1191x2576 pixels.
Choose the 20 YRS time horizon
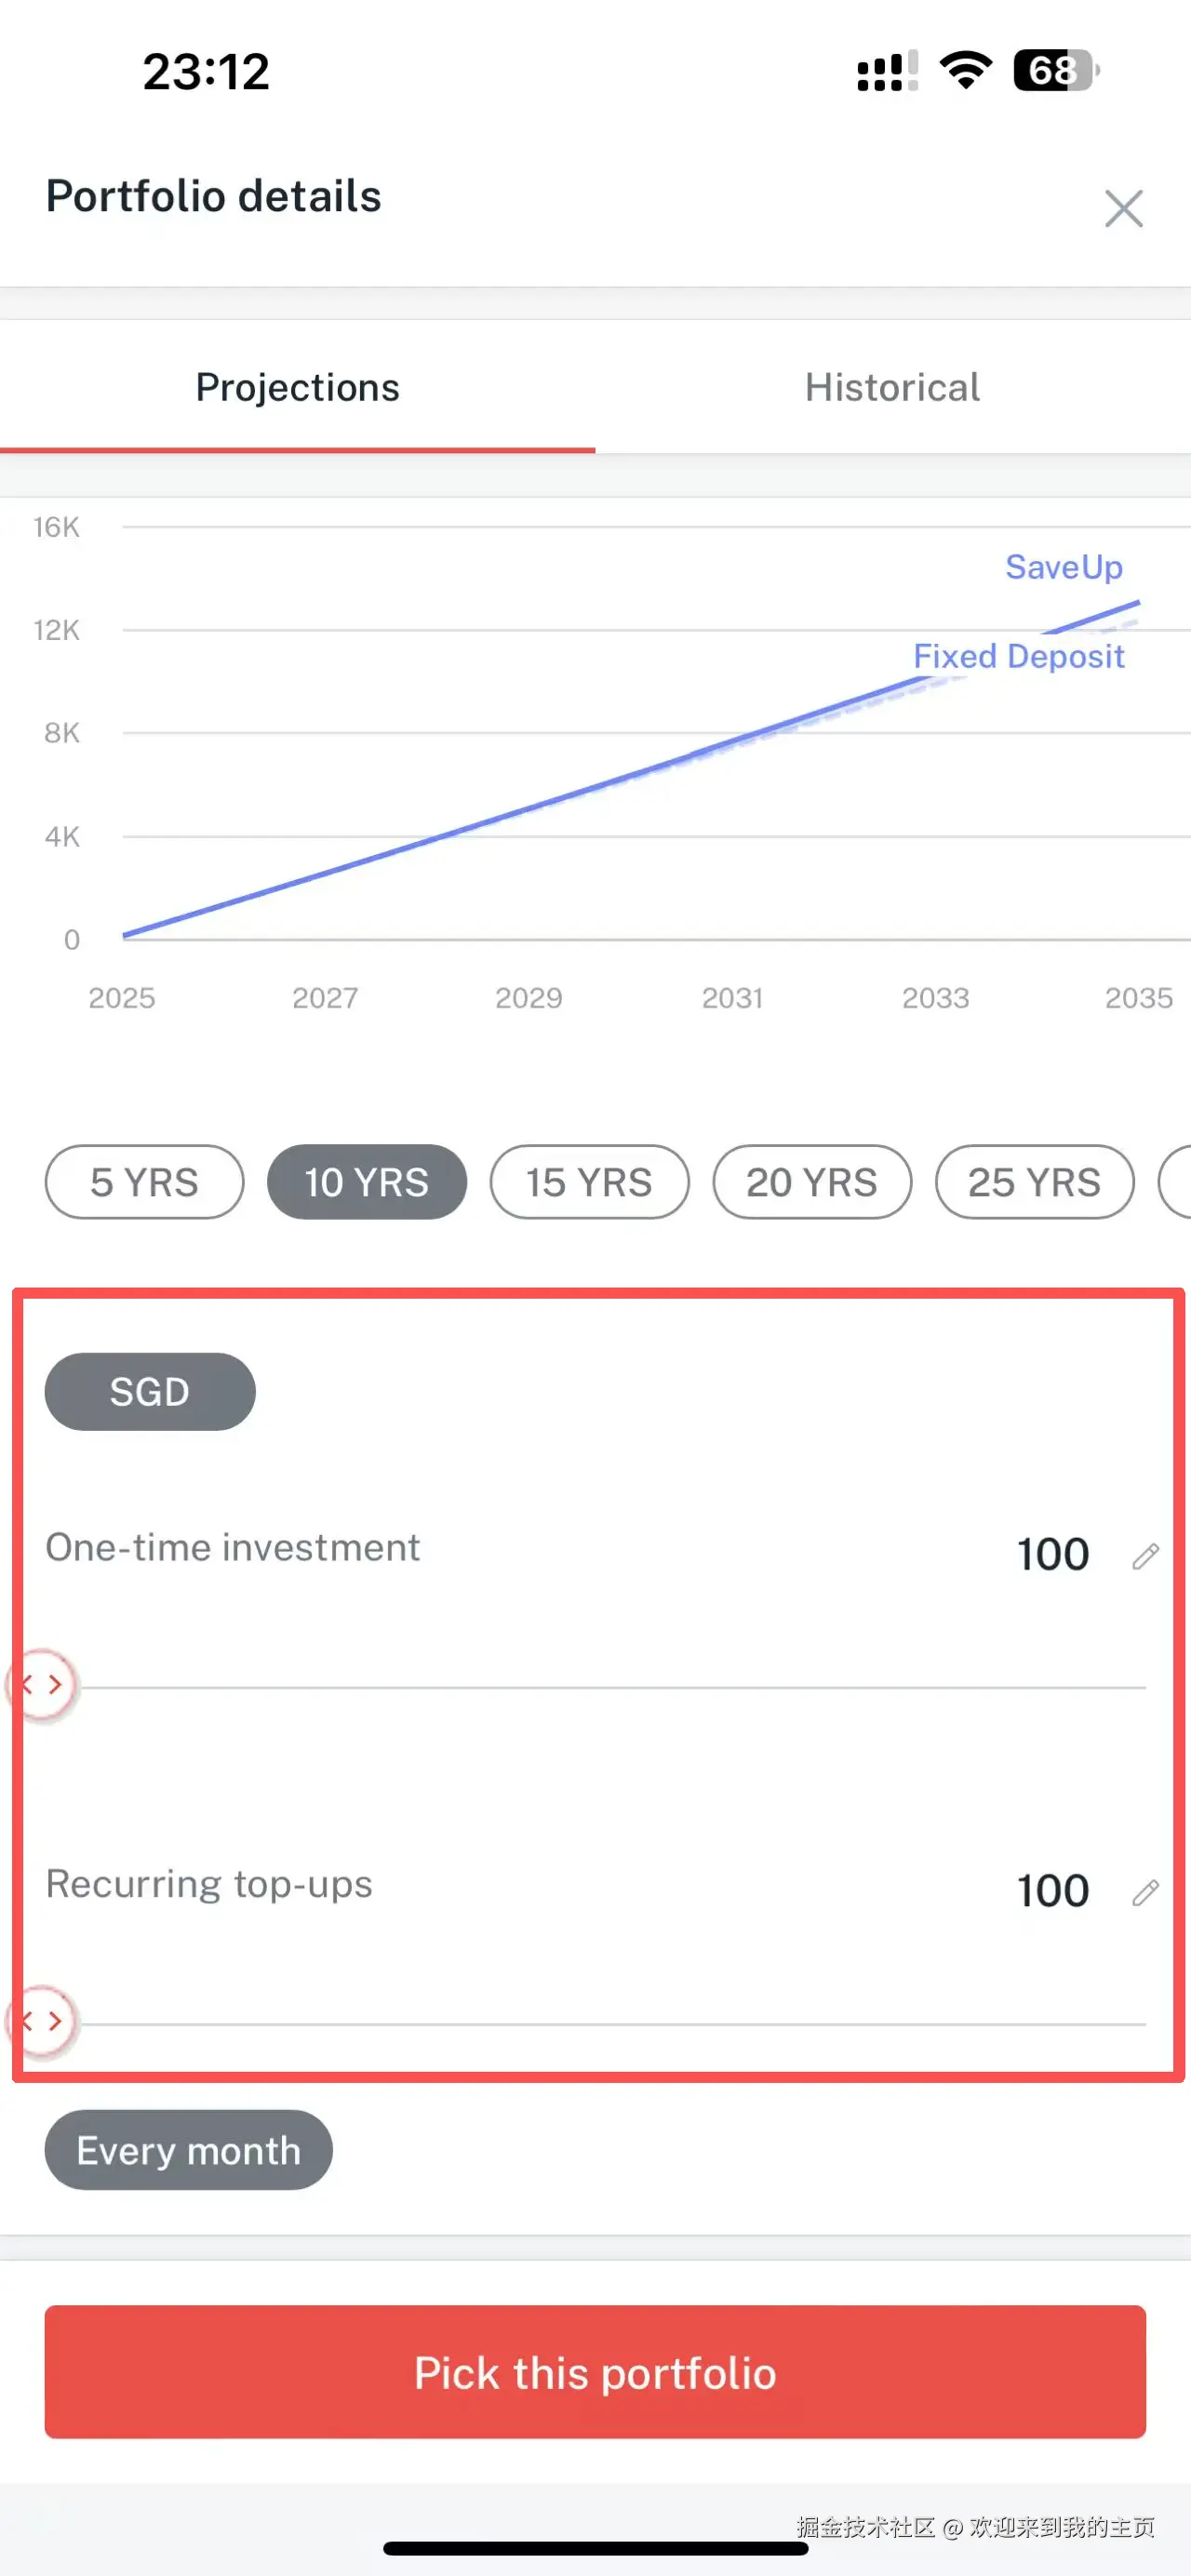(x=812, y=1182)
